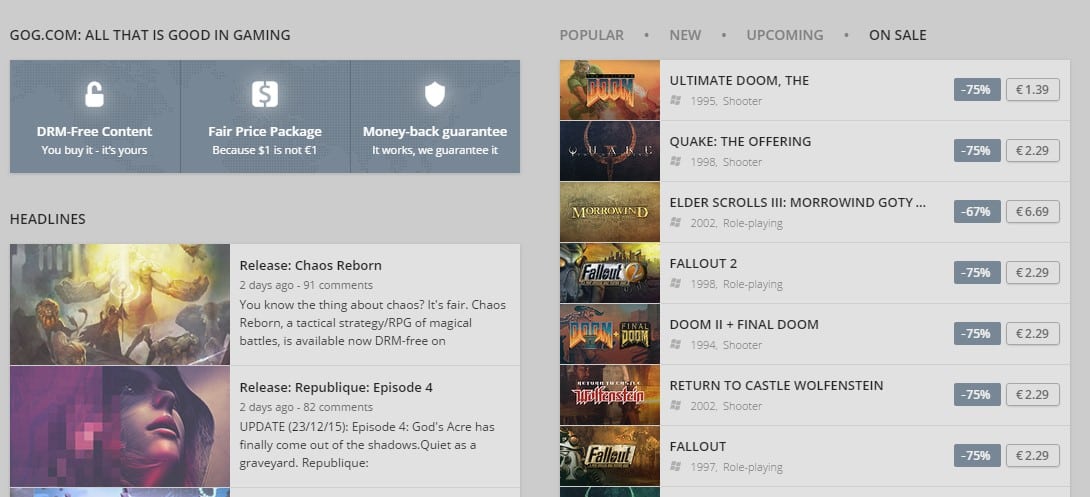Open the Quake cover thumbnail
The image size is (1090, 497).
pyautogui.click(x=610, y=151)
